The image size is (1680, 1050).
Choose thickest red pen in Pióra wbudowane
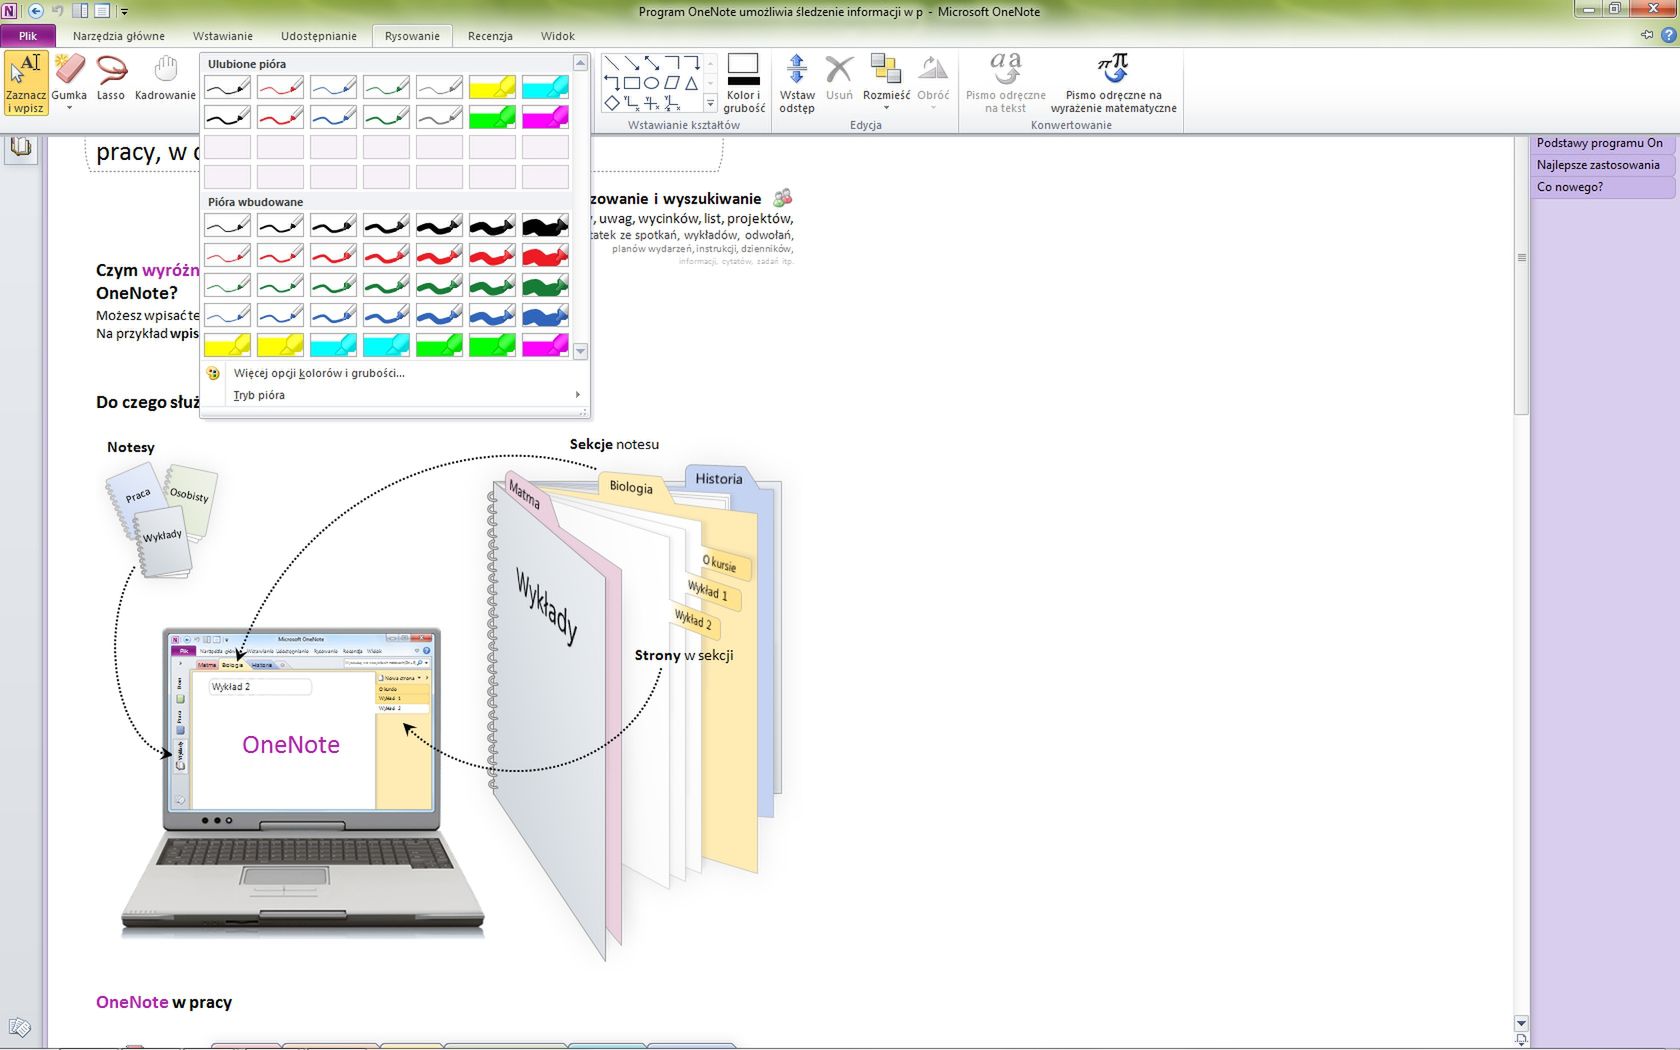point(545,256)
